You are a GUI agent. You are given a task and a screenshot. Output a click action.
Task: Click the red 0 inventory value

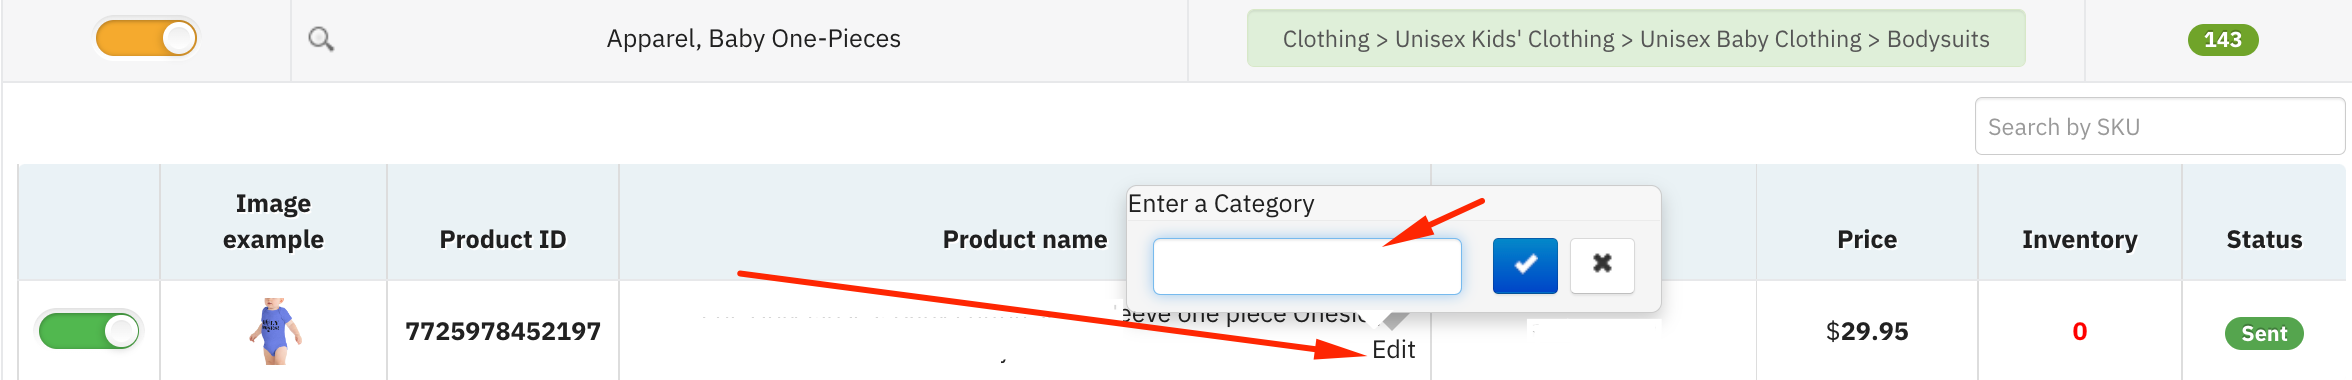pos(2080,331)
